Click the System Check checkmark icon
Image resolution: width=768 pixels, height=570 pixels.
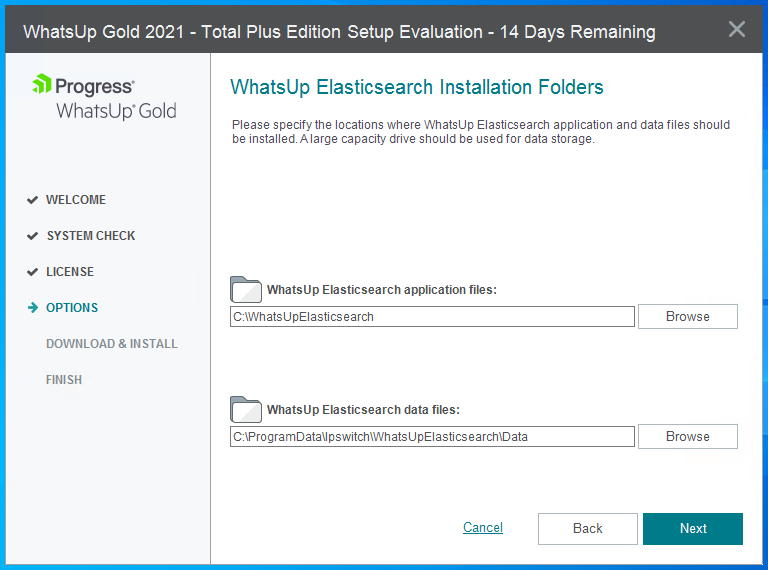pos(32,236)
